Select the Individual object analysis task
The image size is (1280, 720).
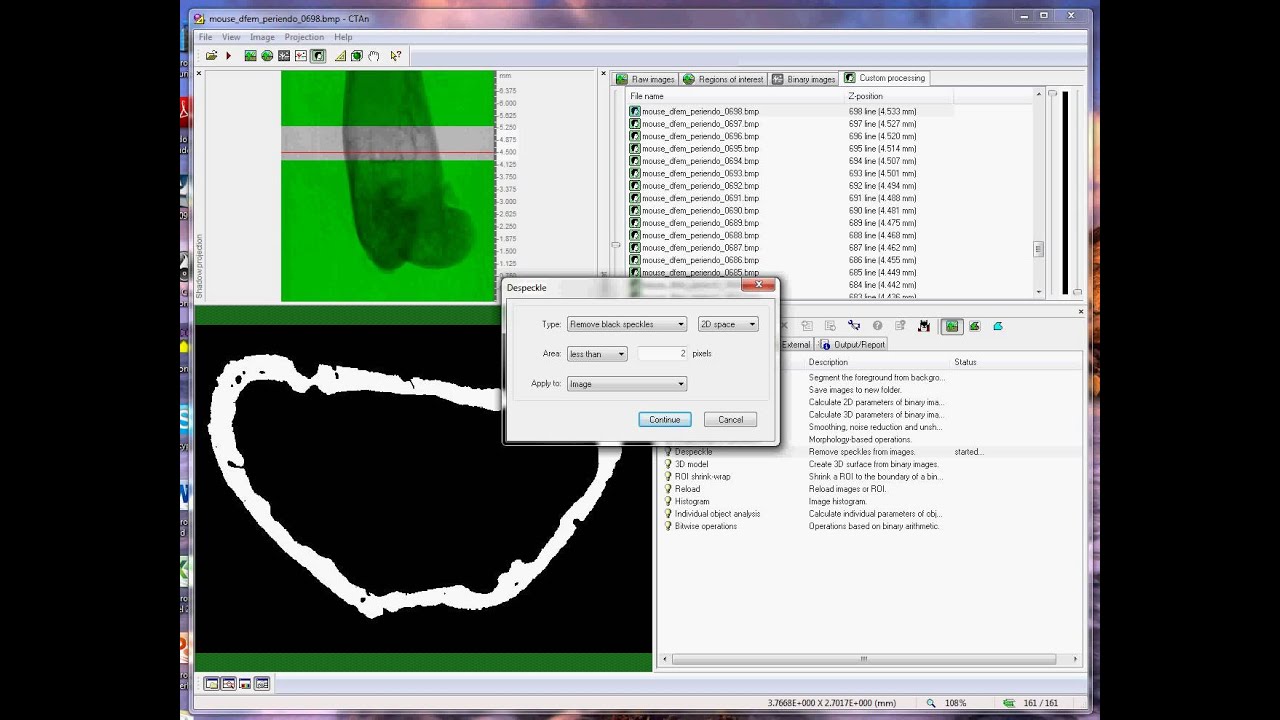click(717, 514)
